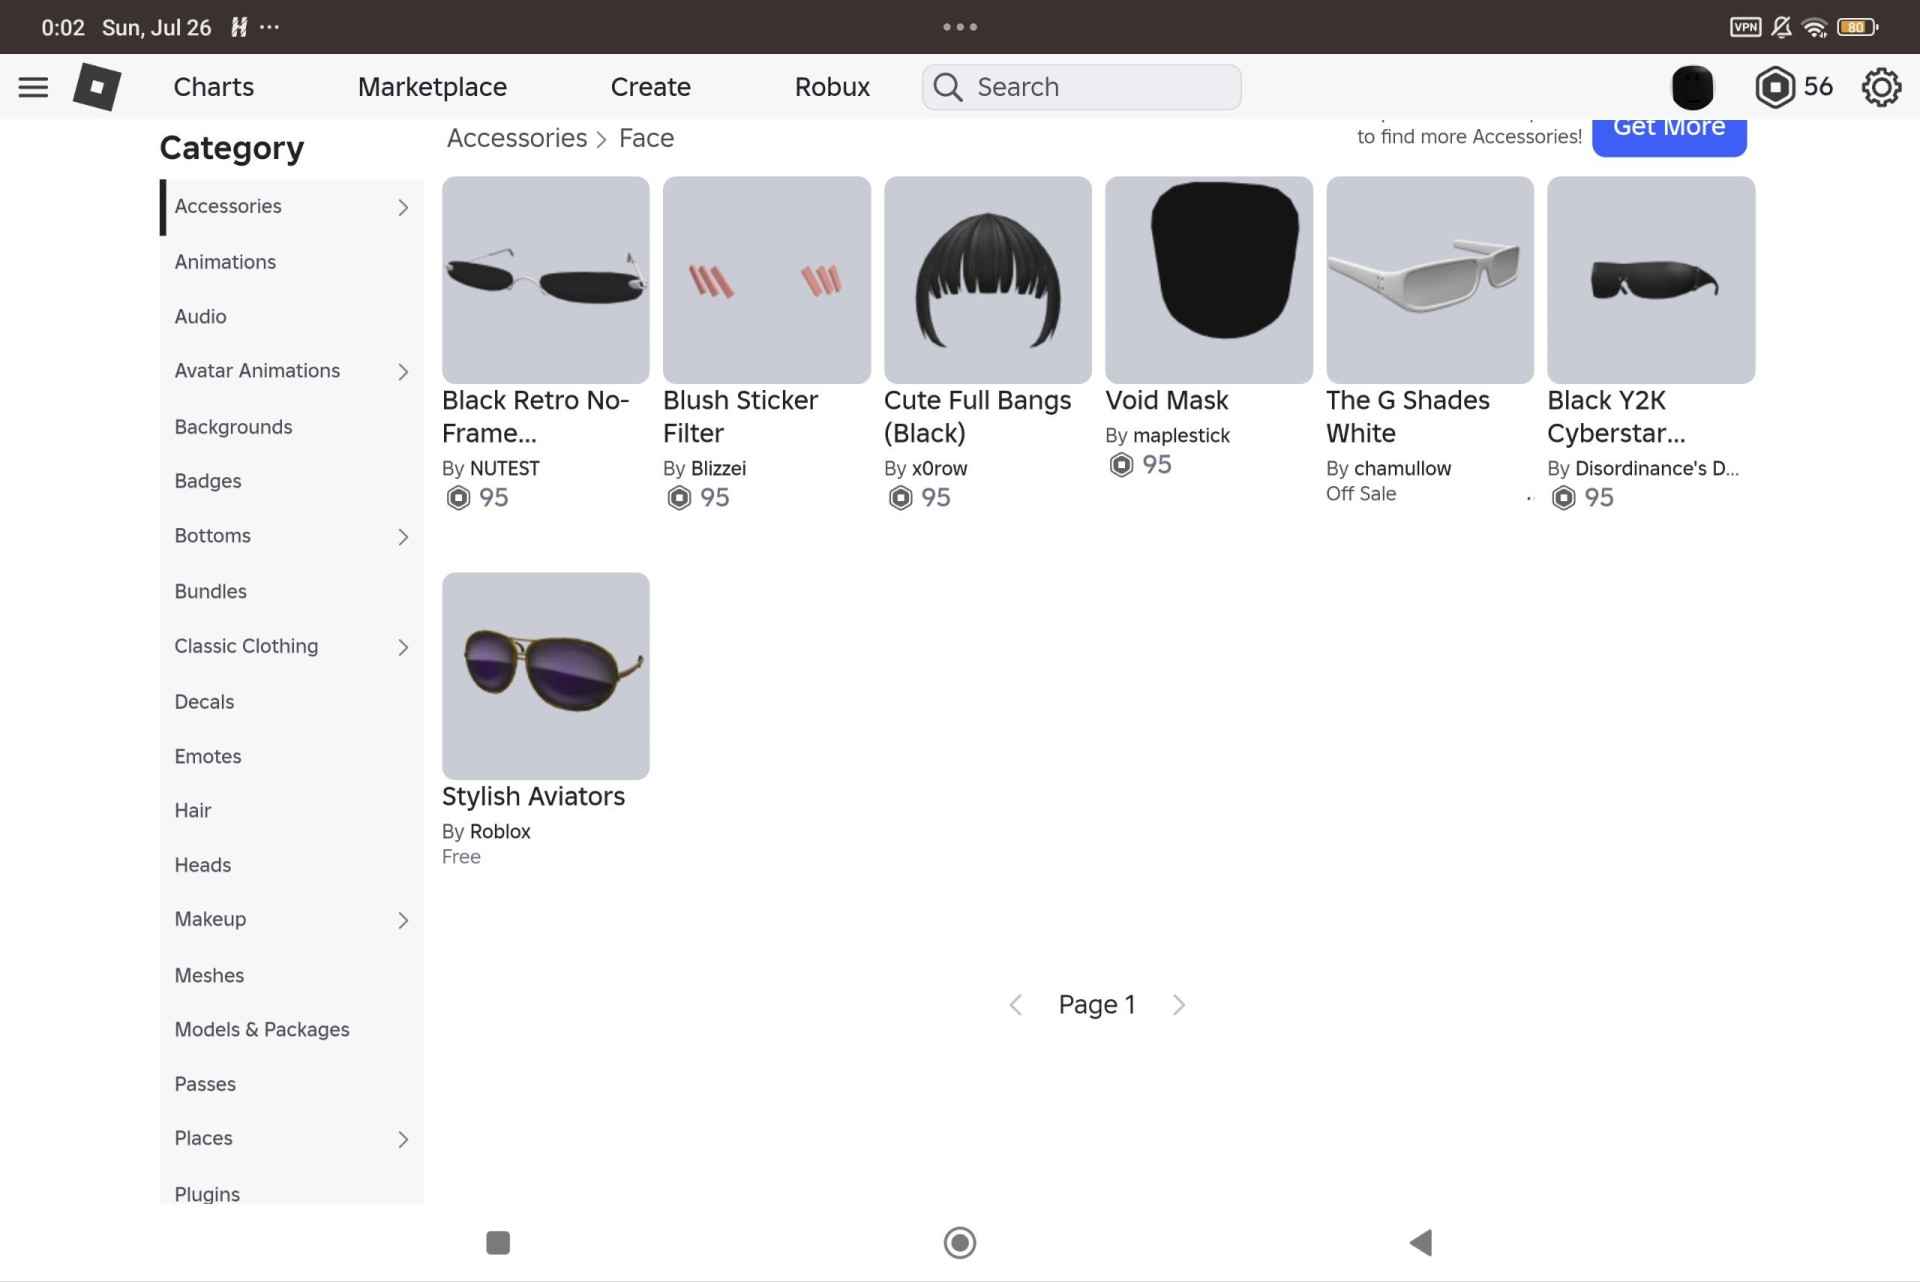Open the Marketplace tab
Image resolution: width=1920 pixels, height=1282 pixels.
click(432, 87)
